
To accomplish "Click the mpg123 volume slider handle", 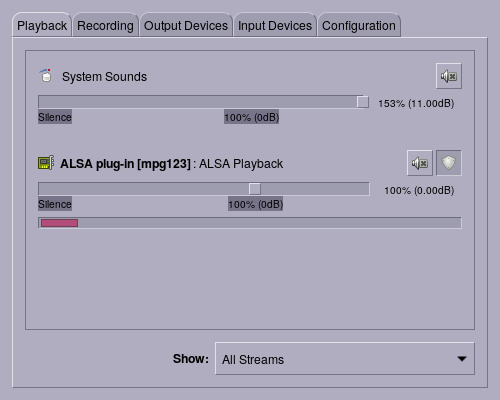I will 255,189.
